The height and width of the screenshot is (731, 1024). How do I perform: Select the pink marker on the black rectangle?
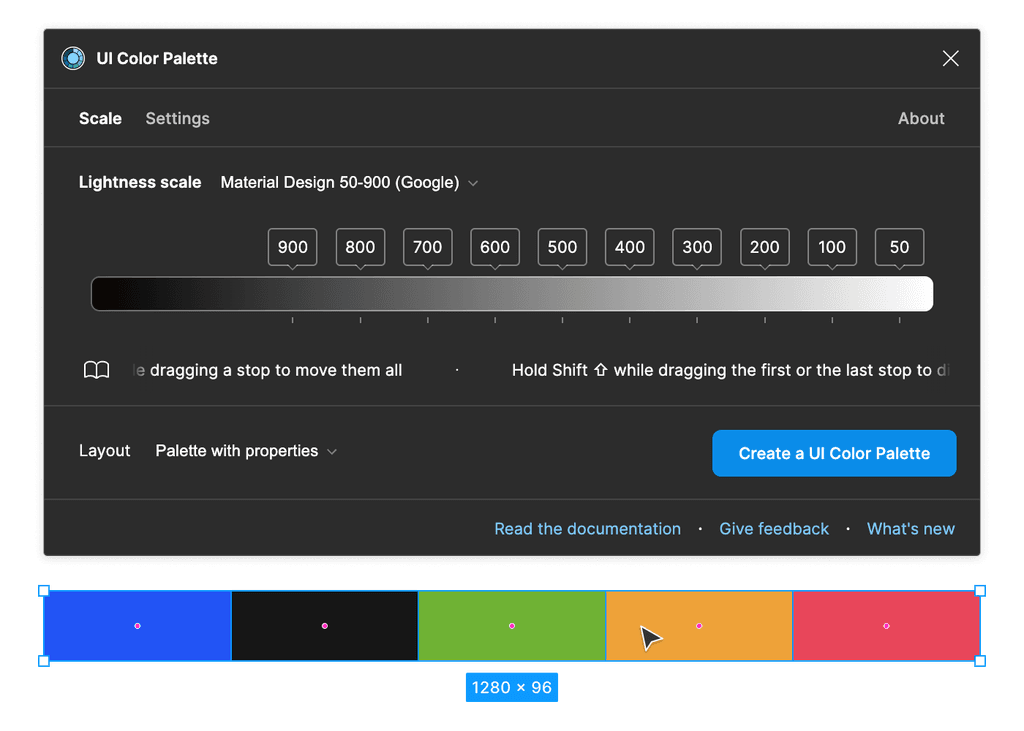[x=324, y=625]
